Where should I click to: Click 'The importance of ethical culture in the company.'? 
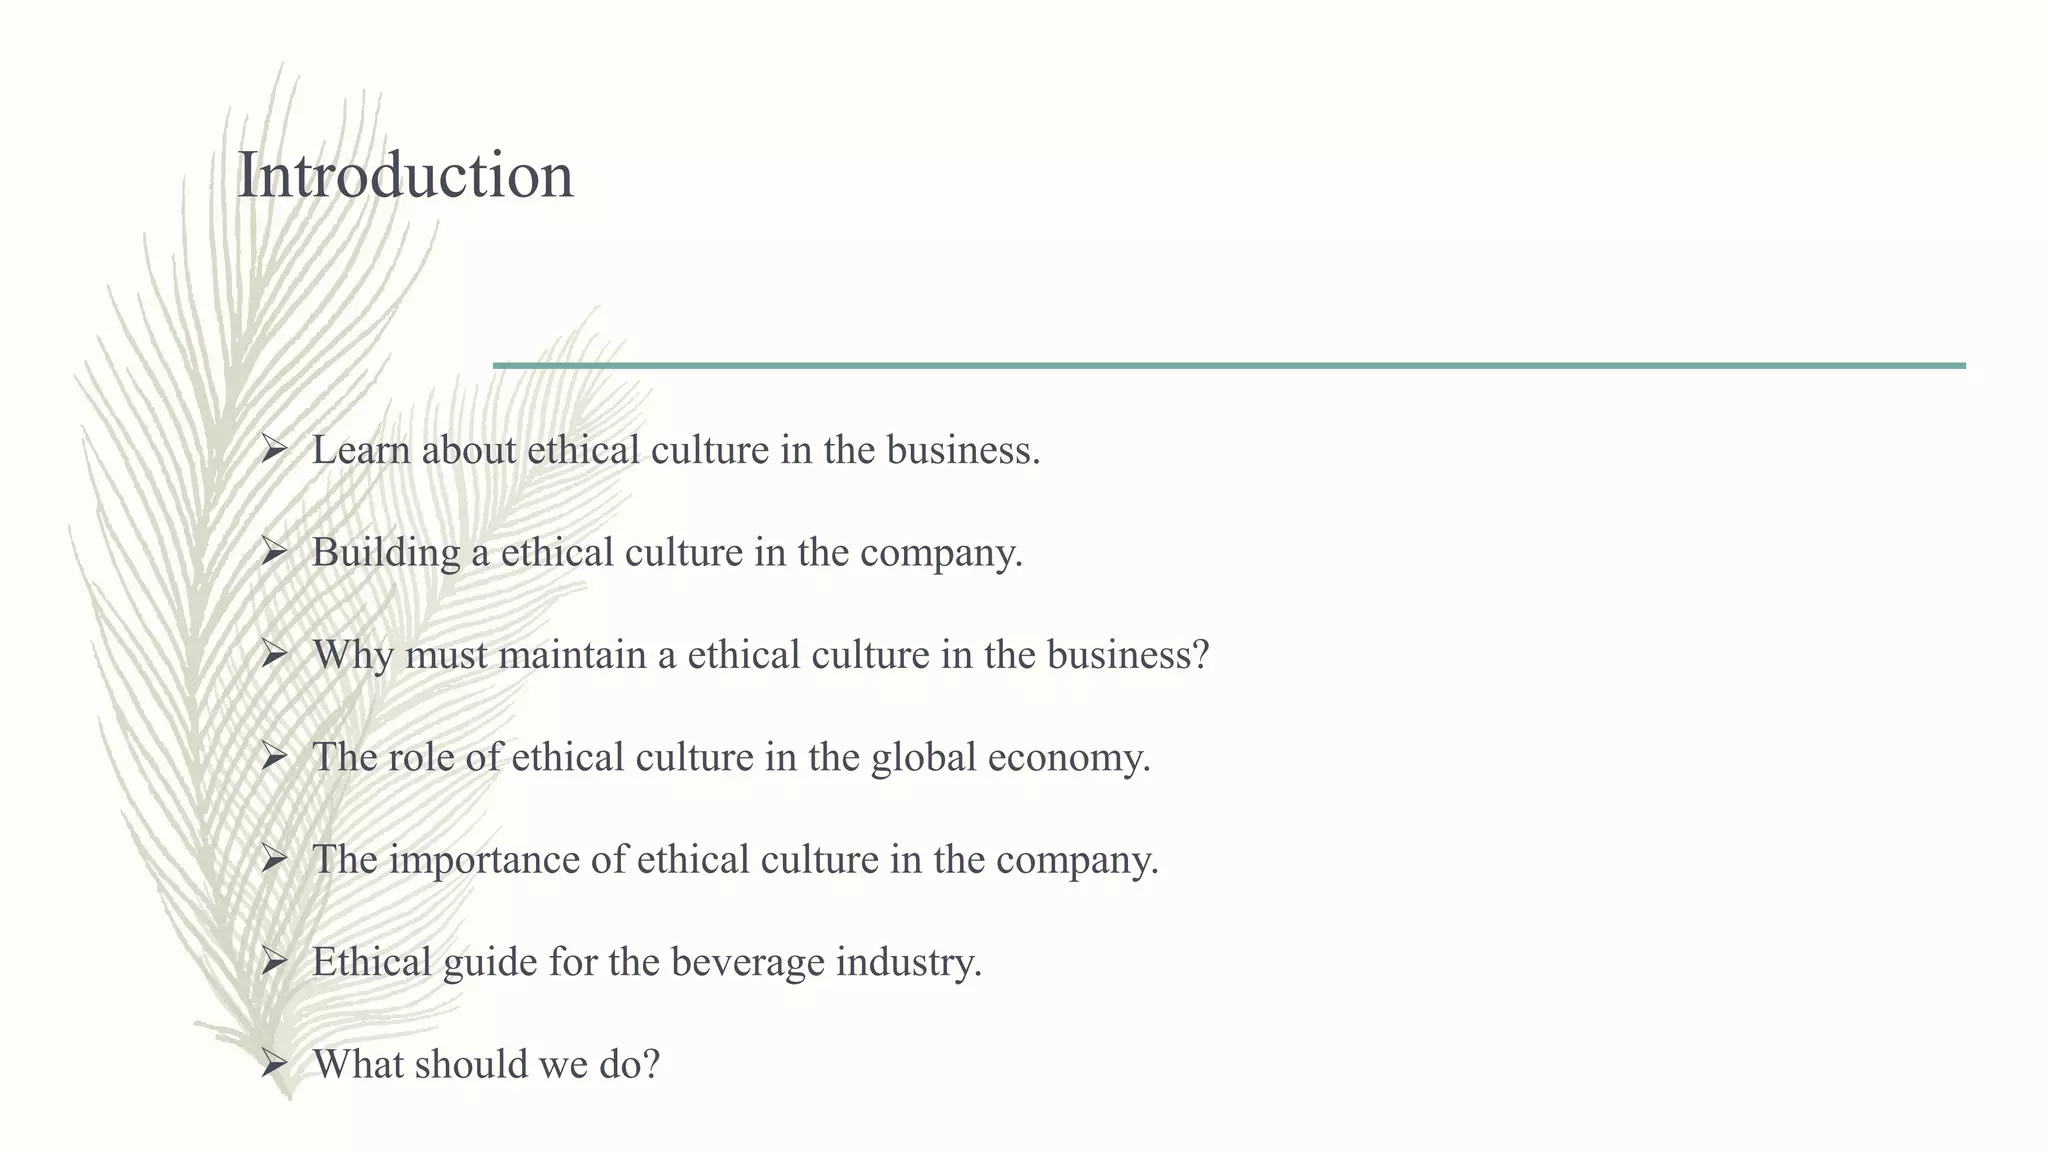click(735, 860)
